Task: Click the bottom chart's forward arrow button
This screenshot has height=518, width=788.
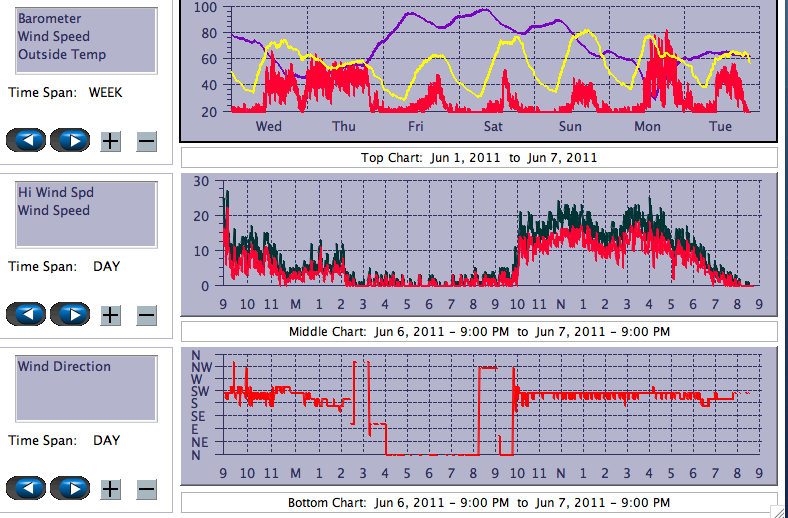Action: point(70,489)
